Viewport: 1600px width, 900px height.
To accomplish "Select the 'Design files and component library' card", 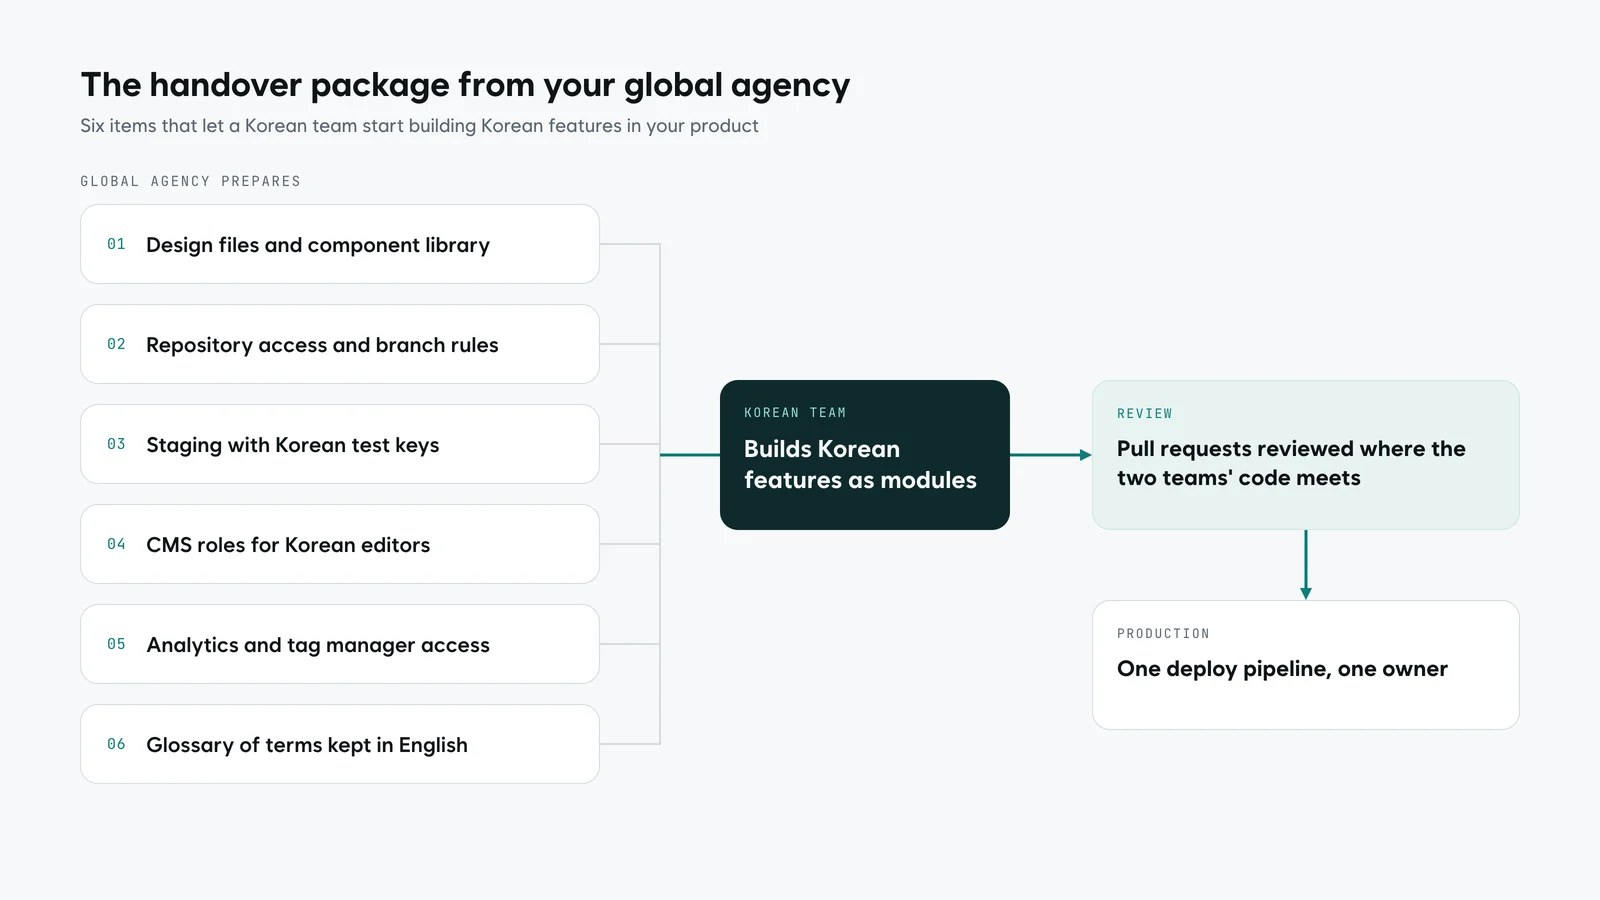I will 340,244.
